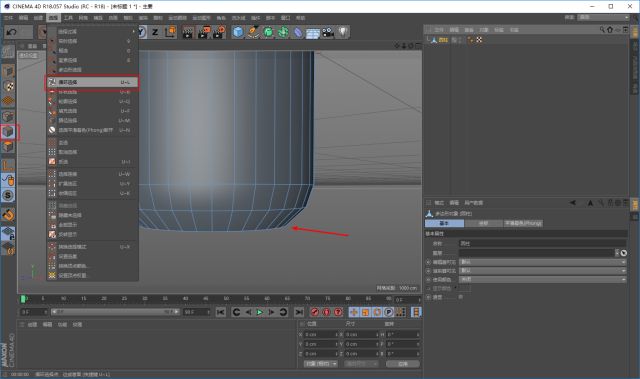Click the green play forward button
This screenshot has width=640, height=379.
[260, 312]
